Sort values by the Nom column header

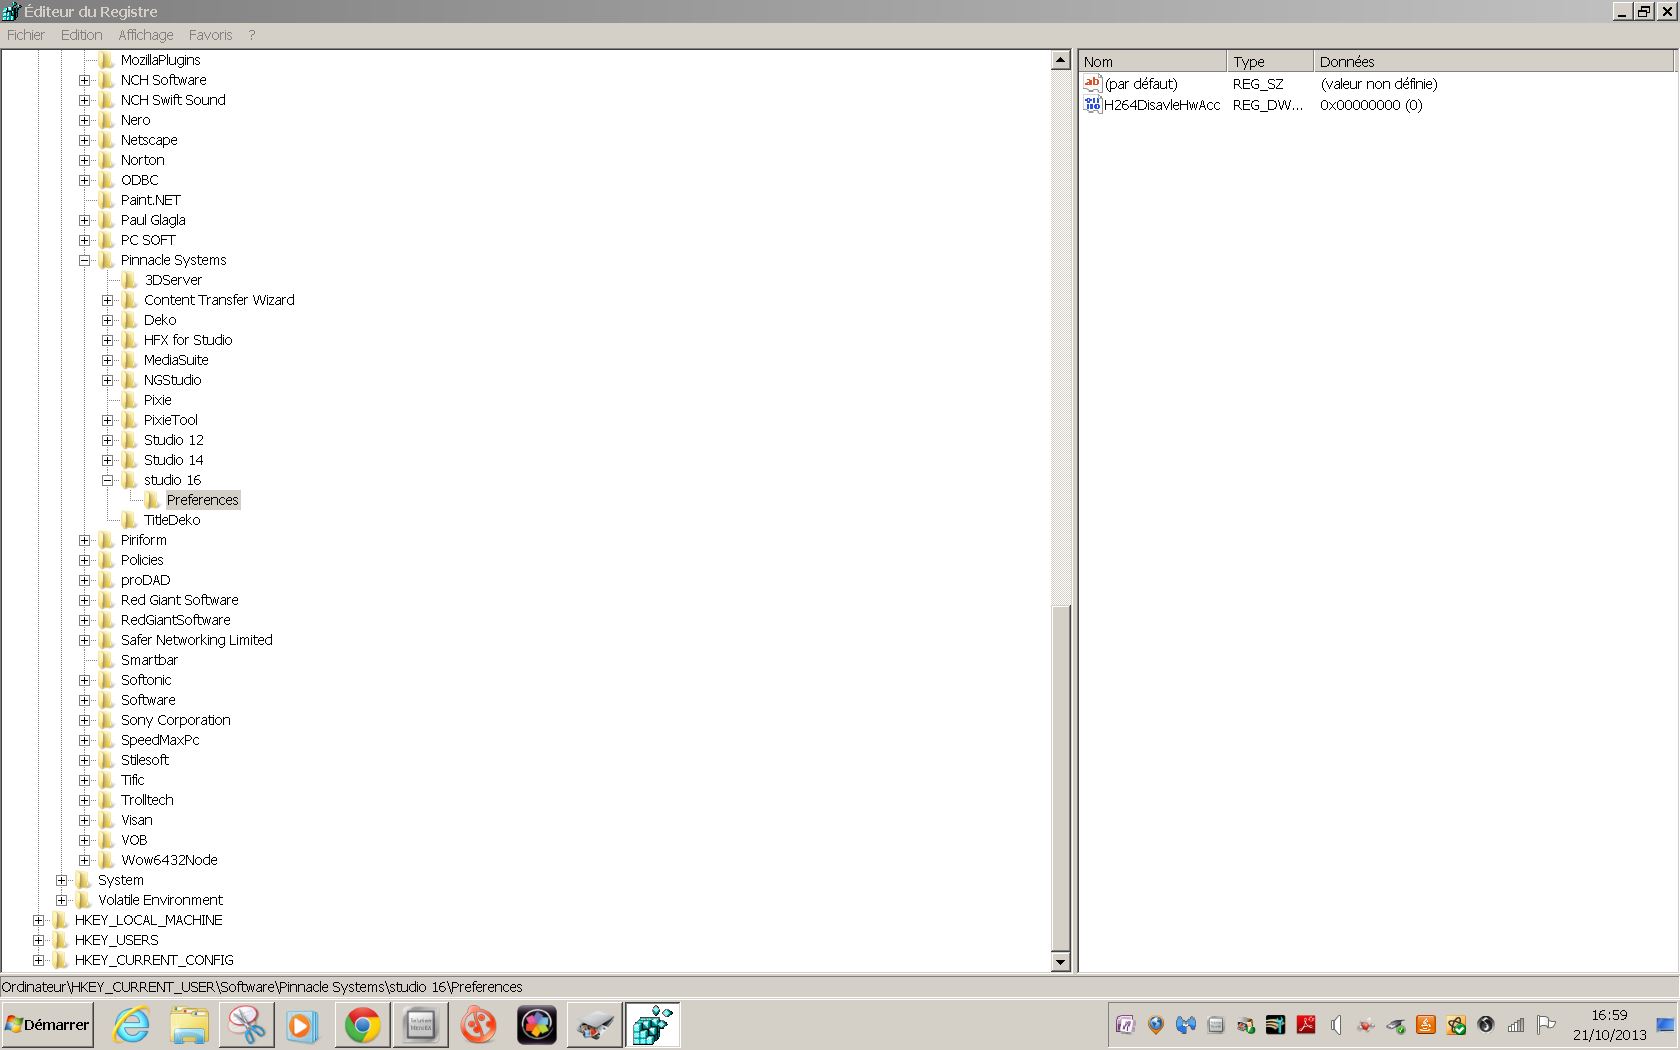point(1153,61)
